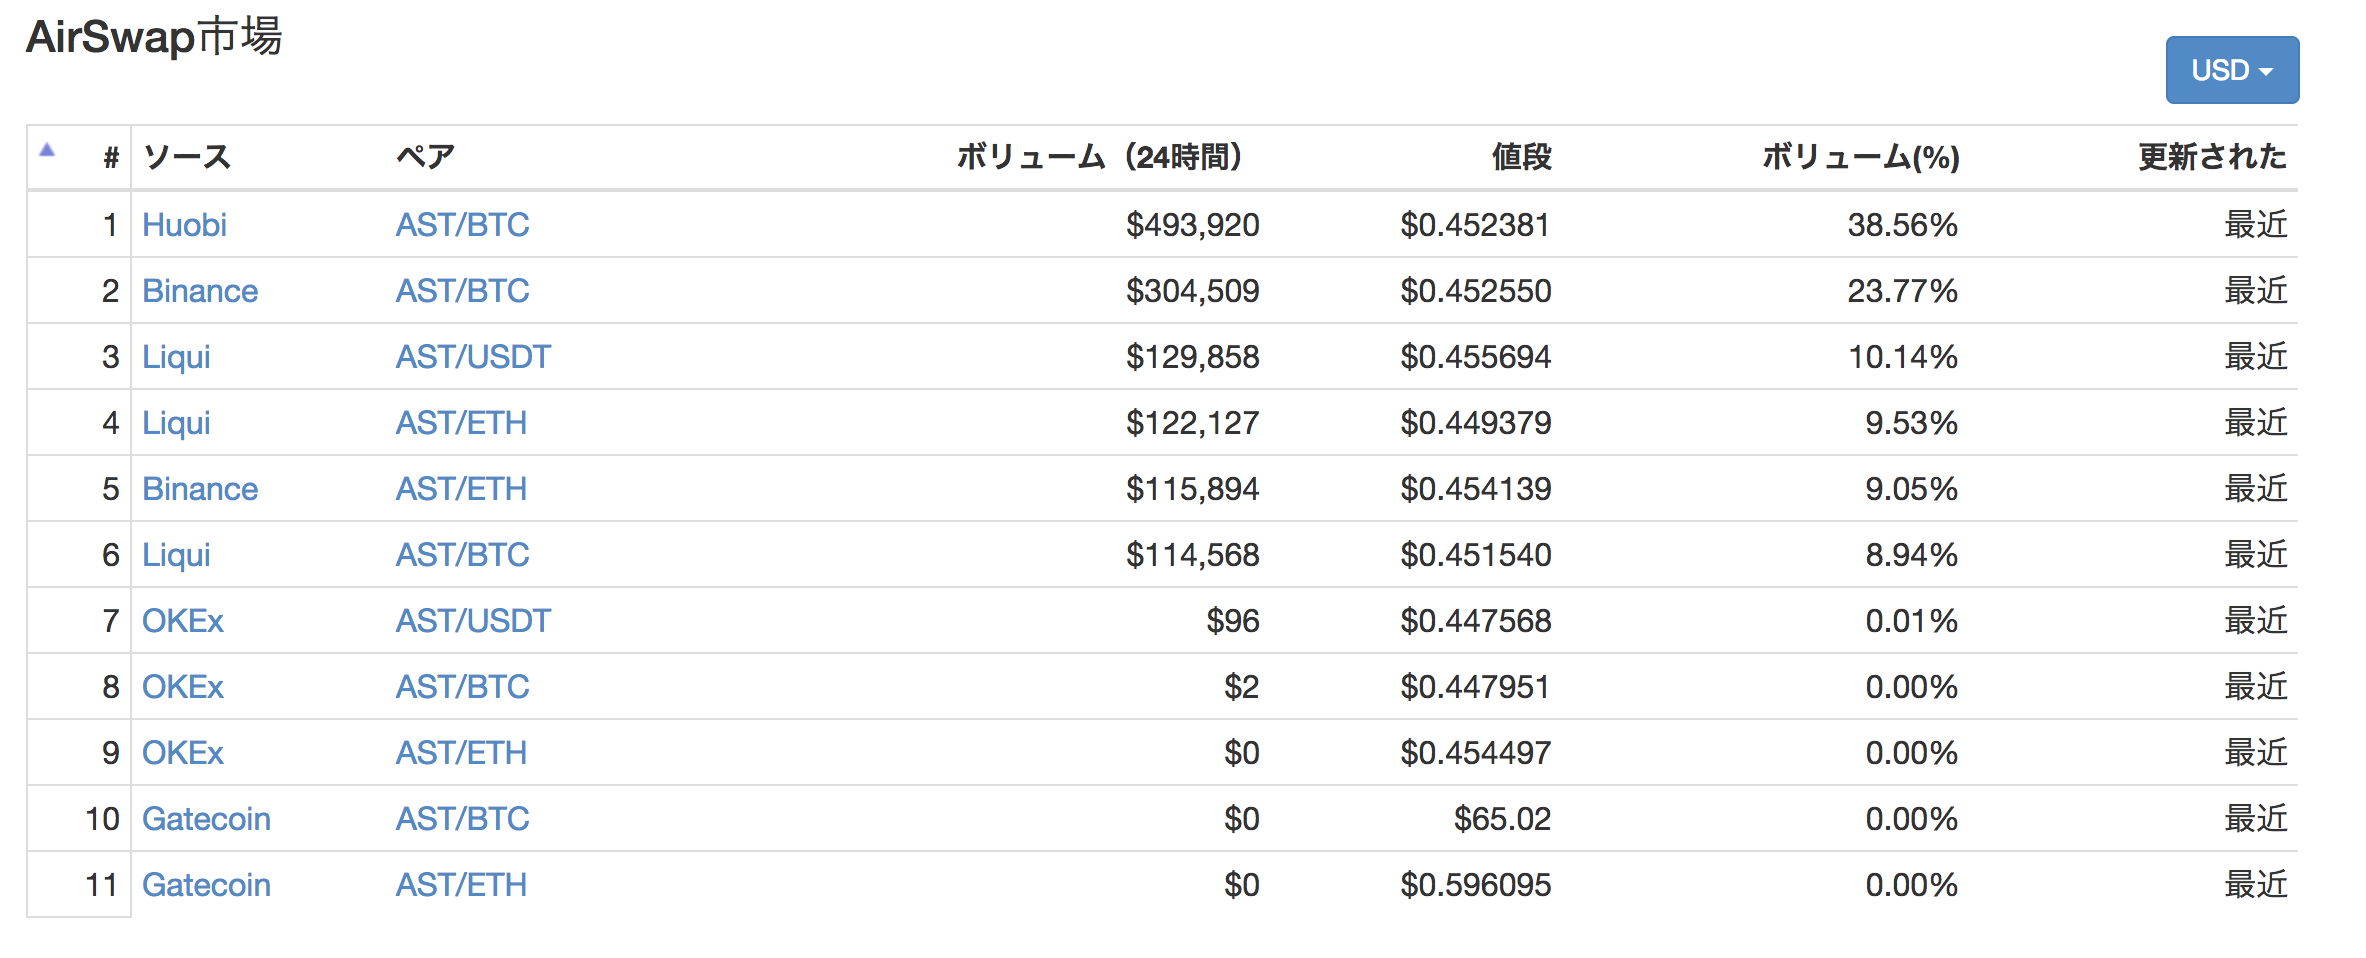Open Liqui link in row 6
This screenshot has width=2366, height=958.
click(x=176, y=555)
